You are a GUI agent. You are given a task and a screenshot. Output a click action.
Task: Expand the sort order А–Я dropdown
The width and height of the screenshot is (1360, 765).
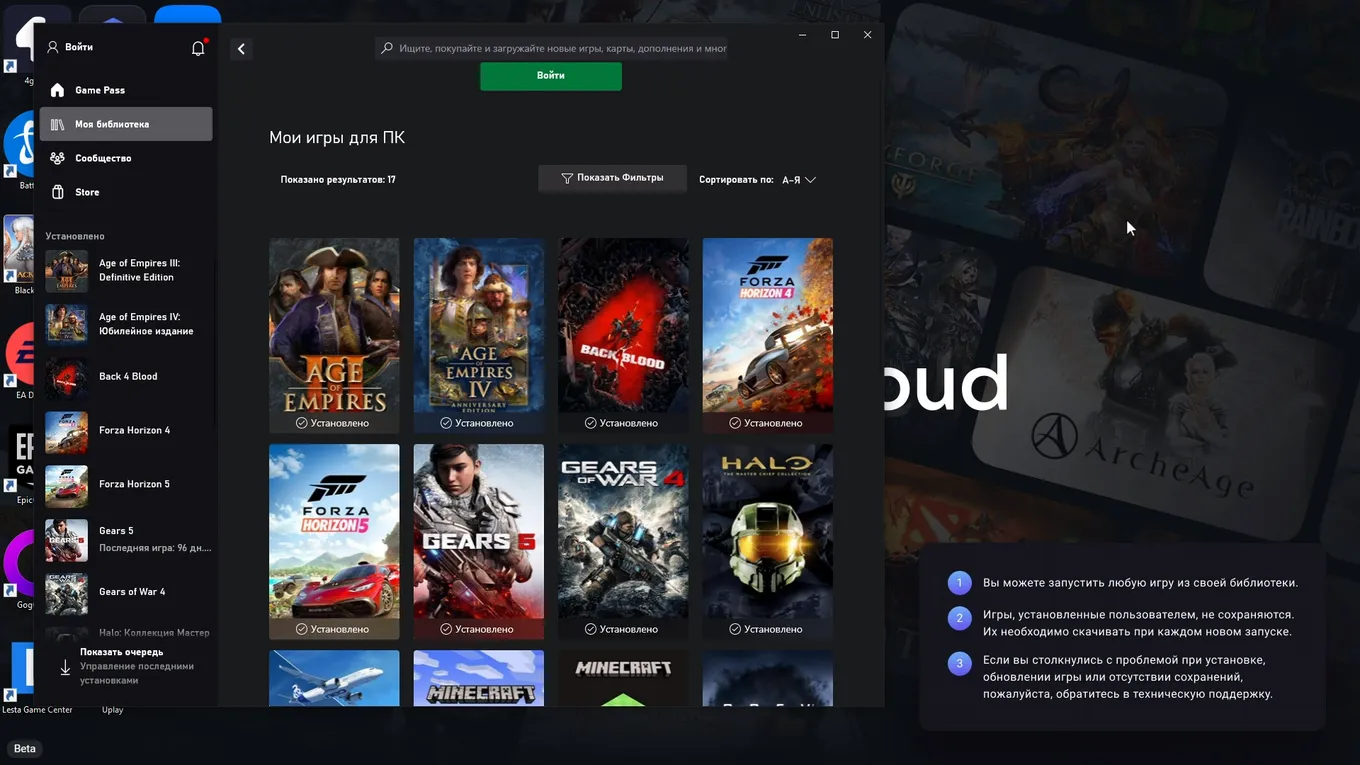(799, 180)
